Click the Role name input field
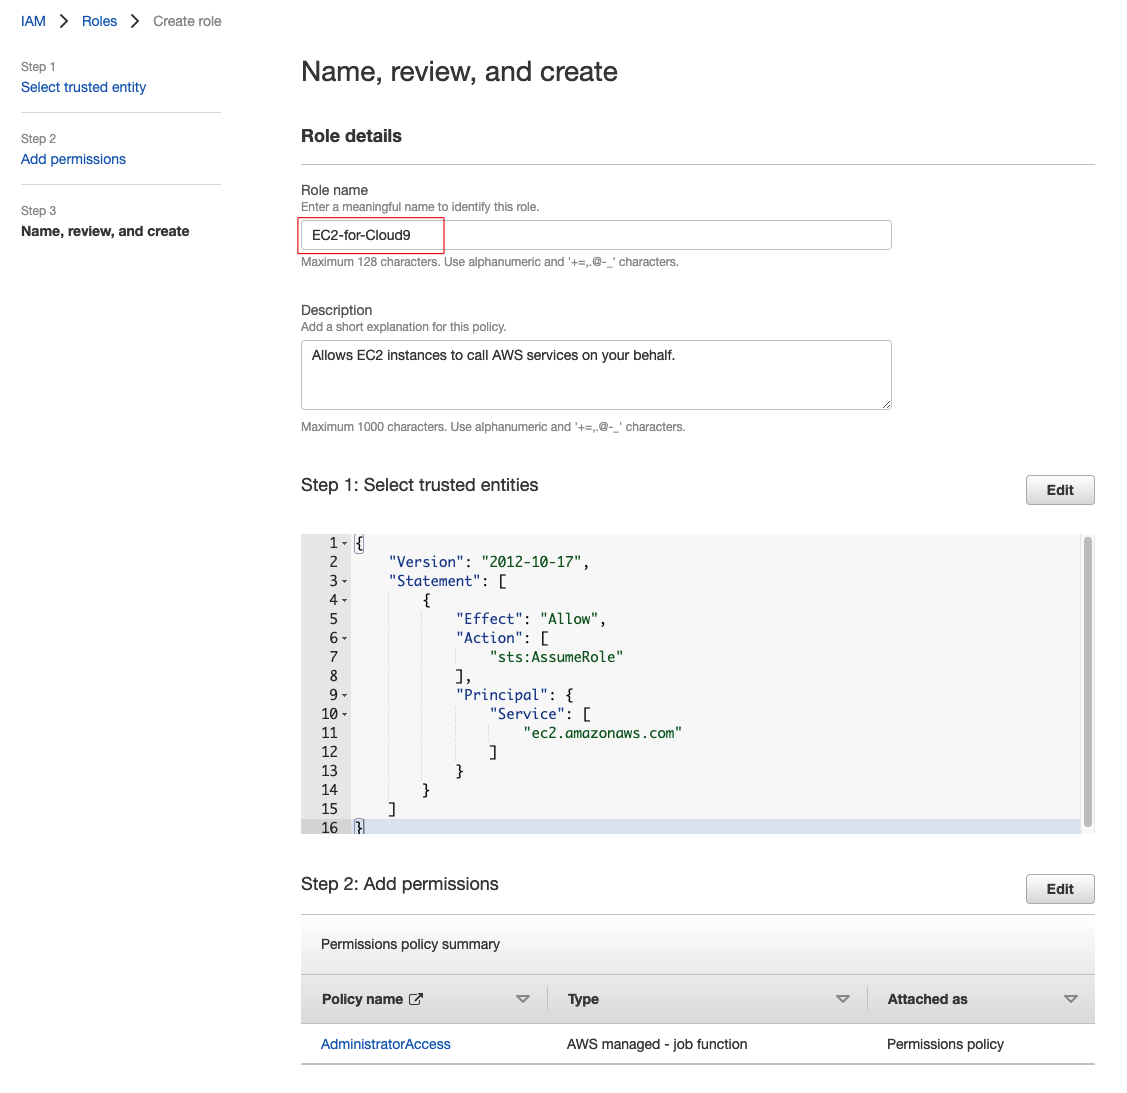This screenshot has height=1093, width=1127. 596,235
